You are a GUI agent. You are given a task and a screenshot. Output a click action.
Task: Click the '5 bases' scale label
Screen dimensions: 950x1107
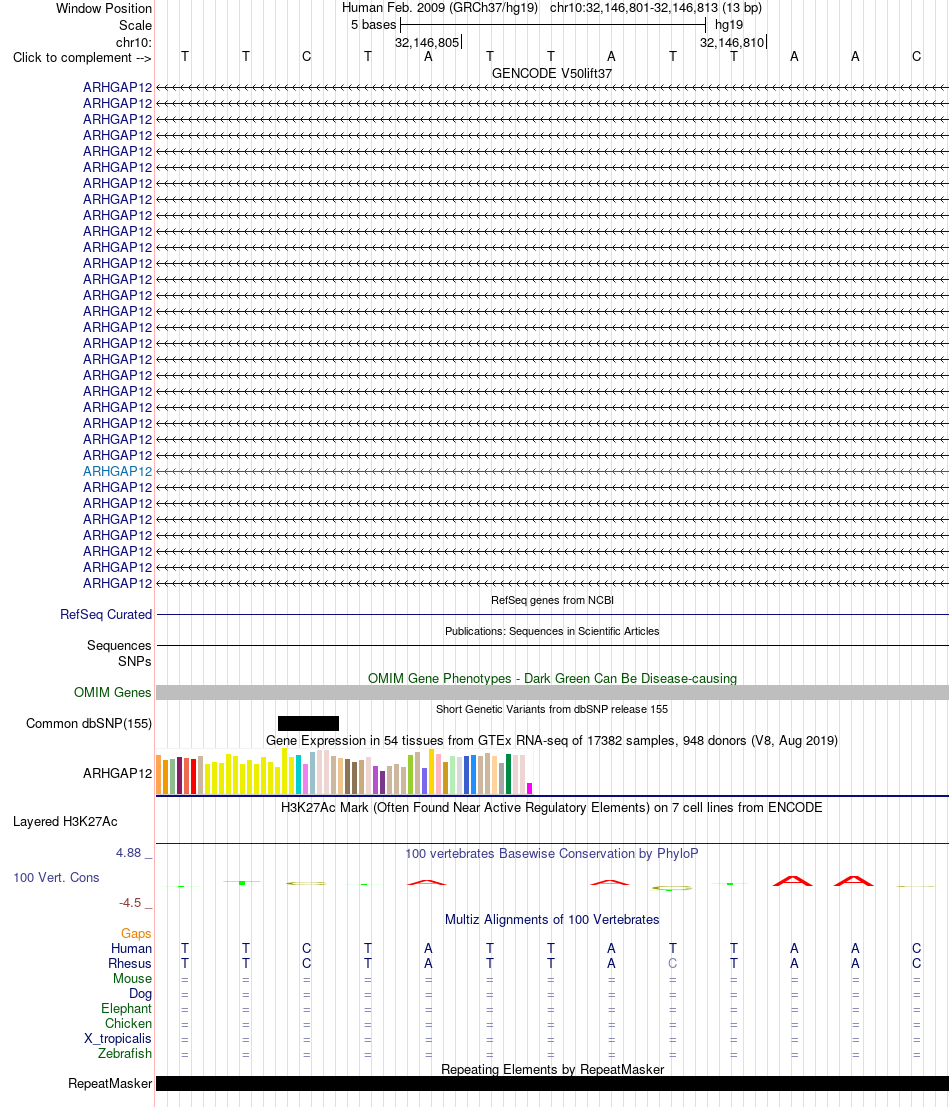(x=373, y=25)
